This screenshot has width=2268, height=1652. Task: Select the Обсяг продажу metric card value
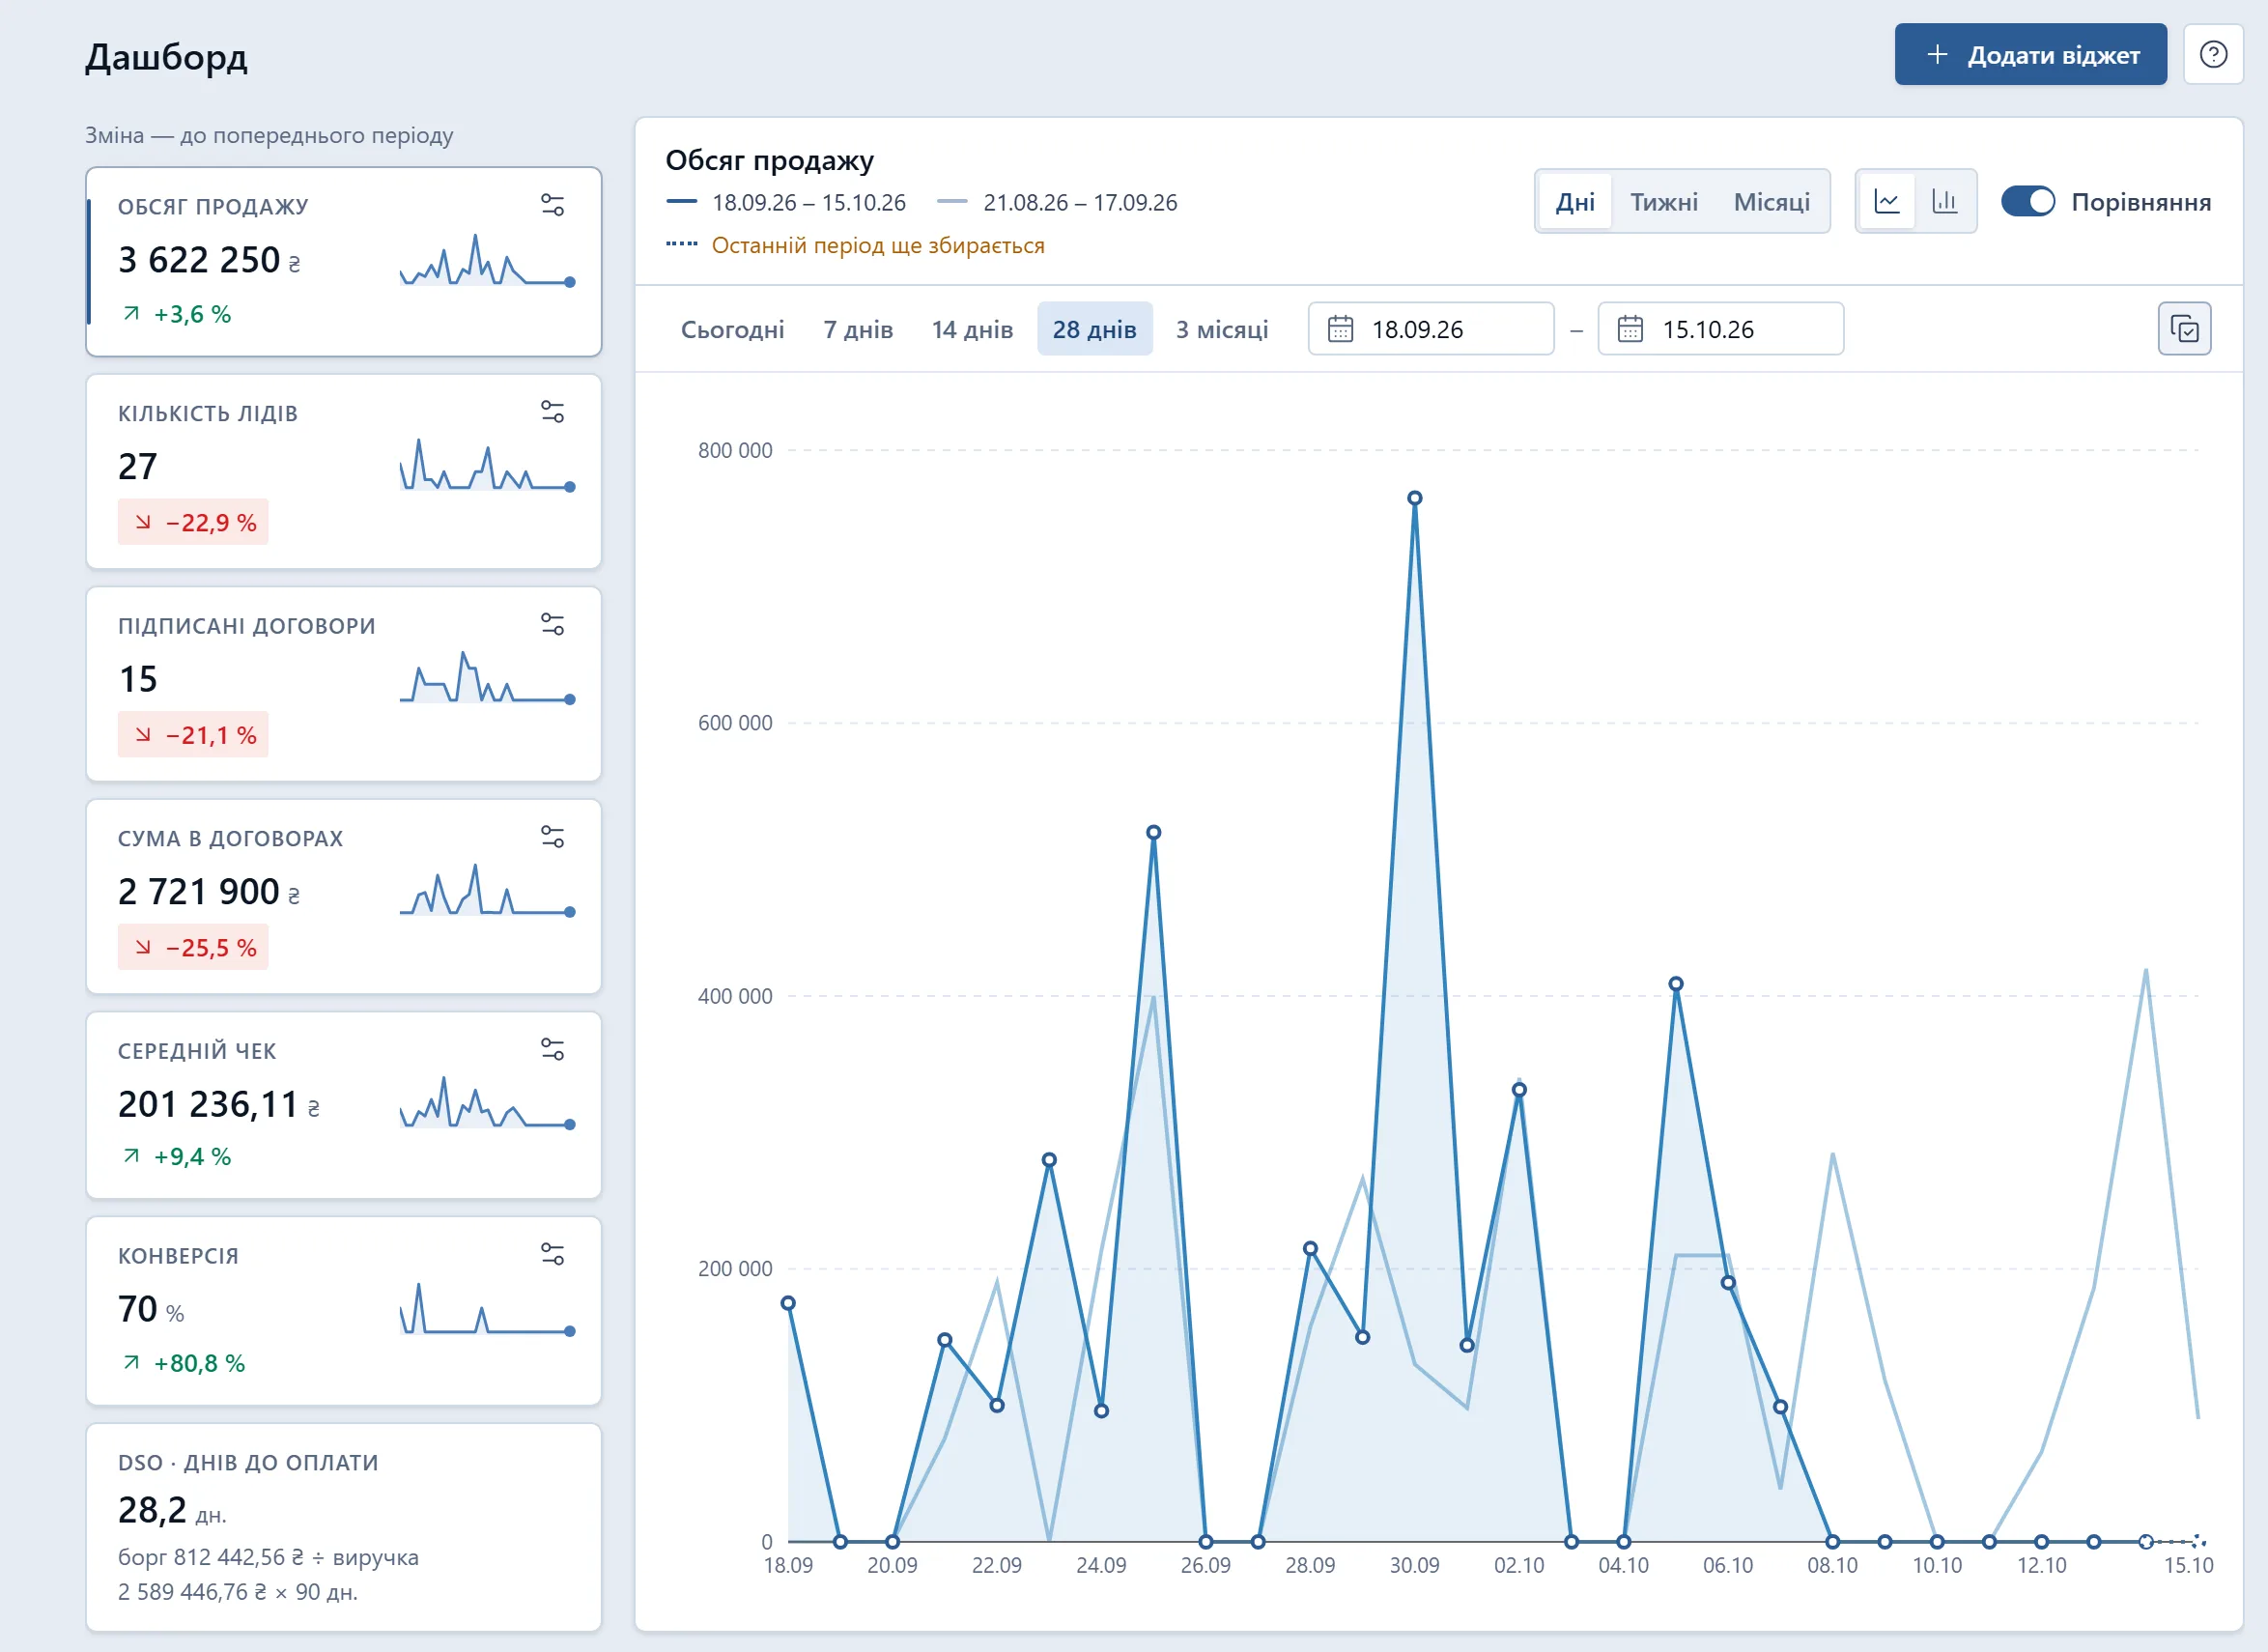click(208, 260)
